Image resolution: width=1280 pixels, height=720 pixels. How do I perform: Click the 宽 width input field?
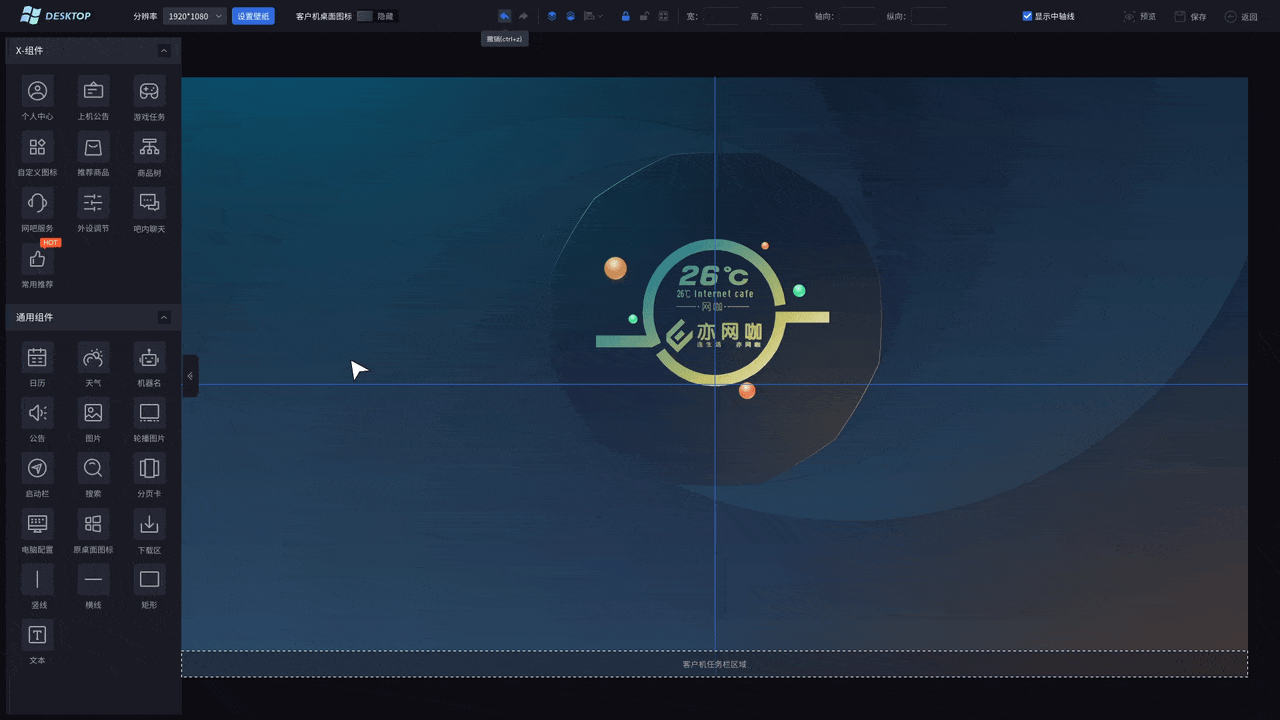[722, 16]
